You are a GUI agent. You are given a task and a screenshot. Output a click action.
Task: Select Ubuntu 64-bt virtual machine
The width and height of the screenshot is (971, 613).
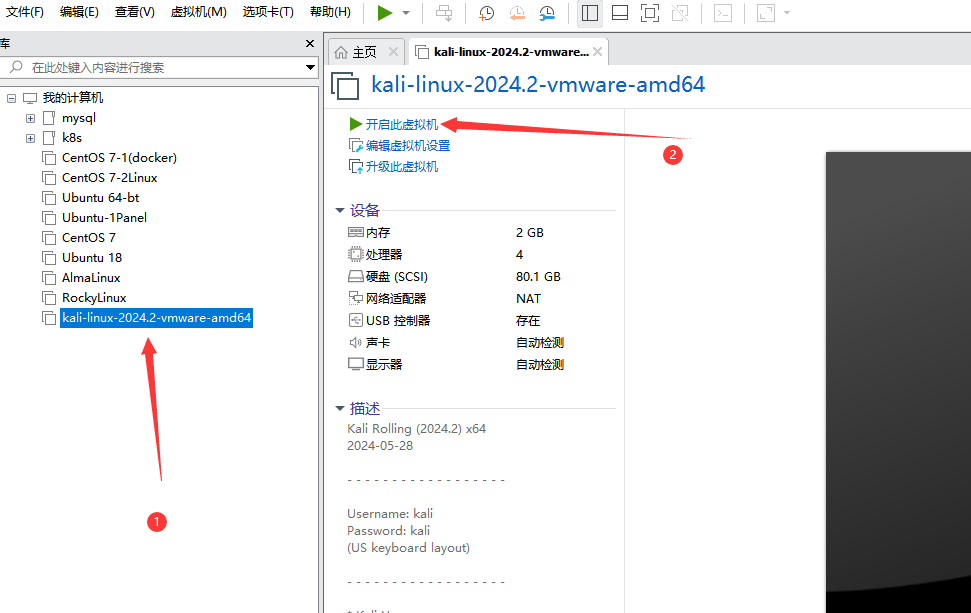pos(100,198)
